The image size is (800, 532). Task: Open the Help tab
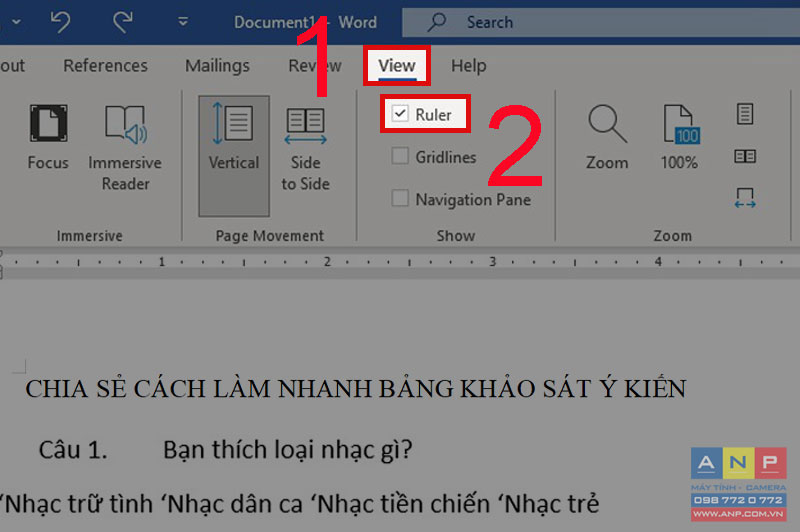[x=468, y=65]
